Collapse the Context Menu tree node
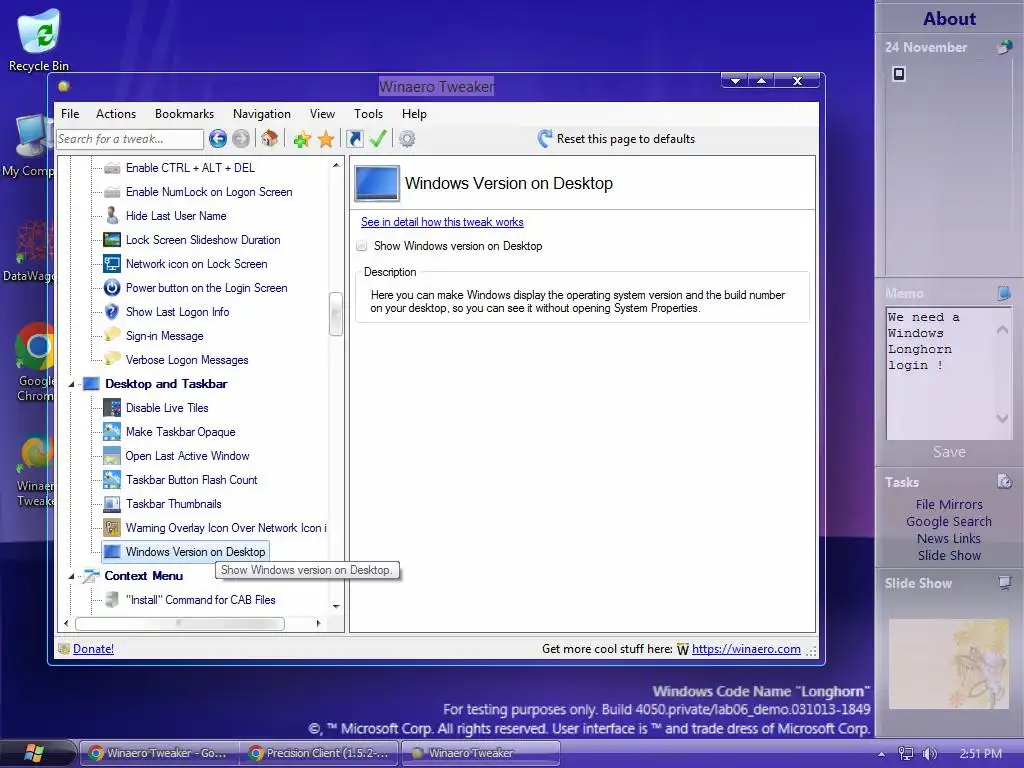 pyautogui.click(x=72, y=576)
